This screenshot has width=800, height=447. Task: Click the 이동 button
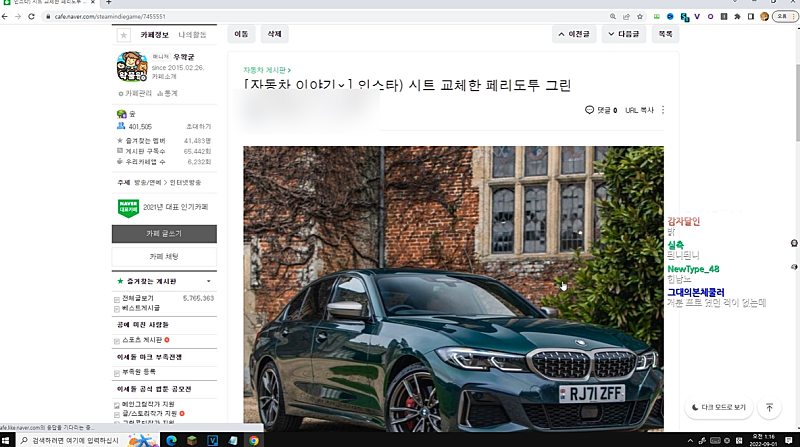coord(241,34)
